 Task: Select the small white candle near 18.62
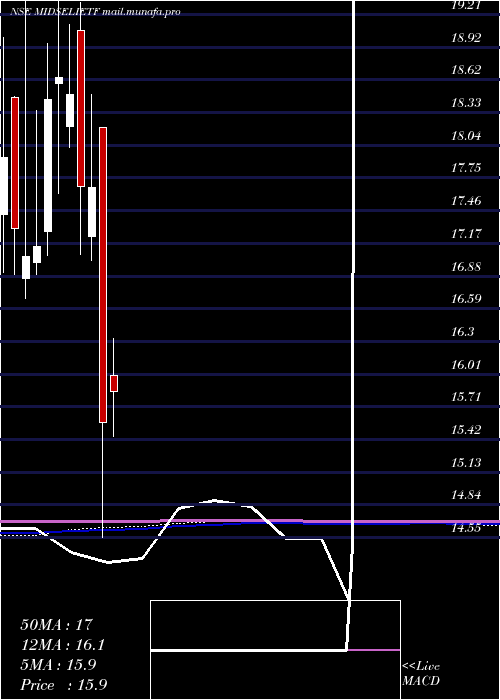59,80
